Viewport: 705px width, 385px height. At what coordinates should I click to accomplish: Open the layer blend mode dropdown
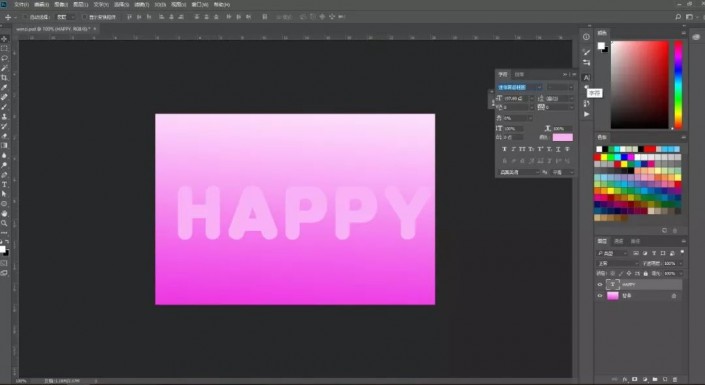(x=617, y=263)
